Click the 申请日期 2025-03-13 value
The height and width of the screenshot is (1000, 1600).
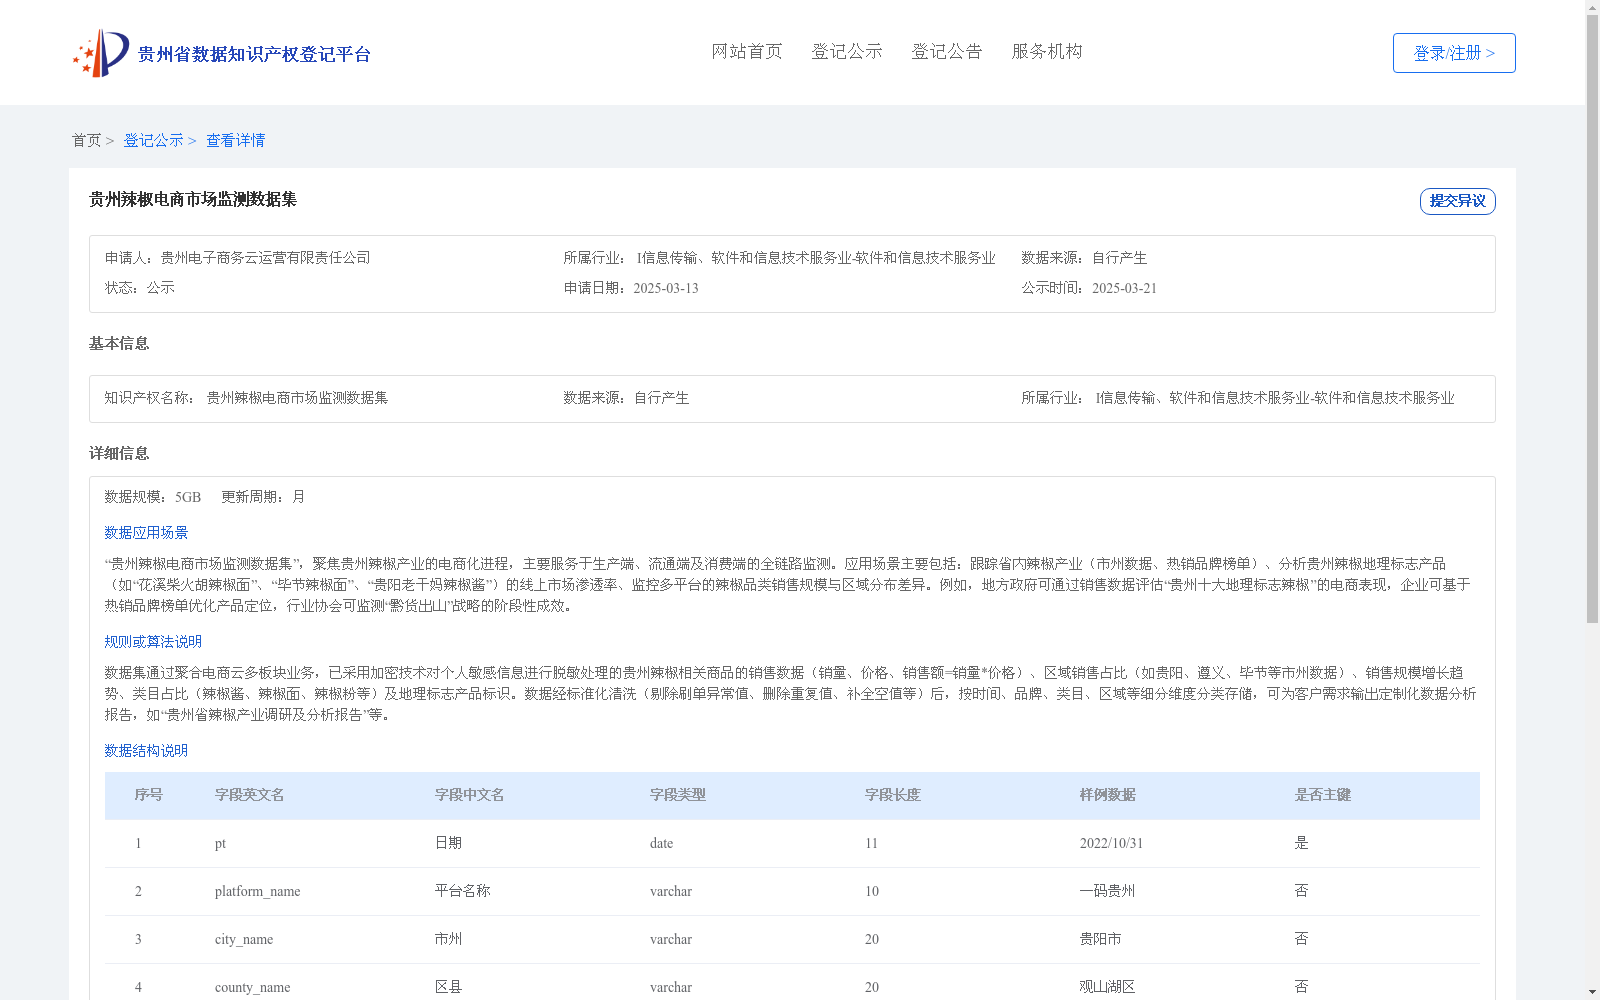pos(666,288)
